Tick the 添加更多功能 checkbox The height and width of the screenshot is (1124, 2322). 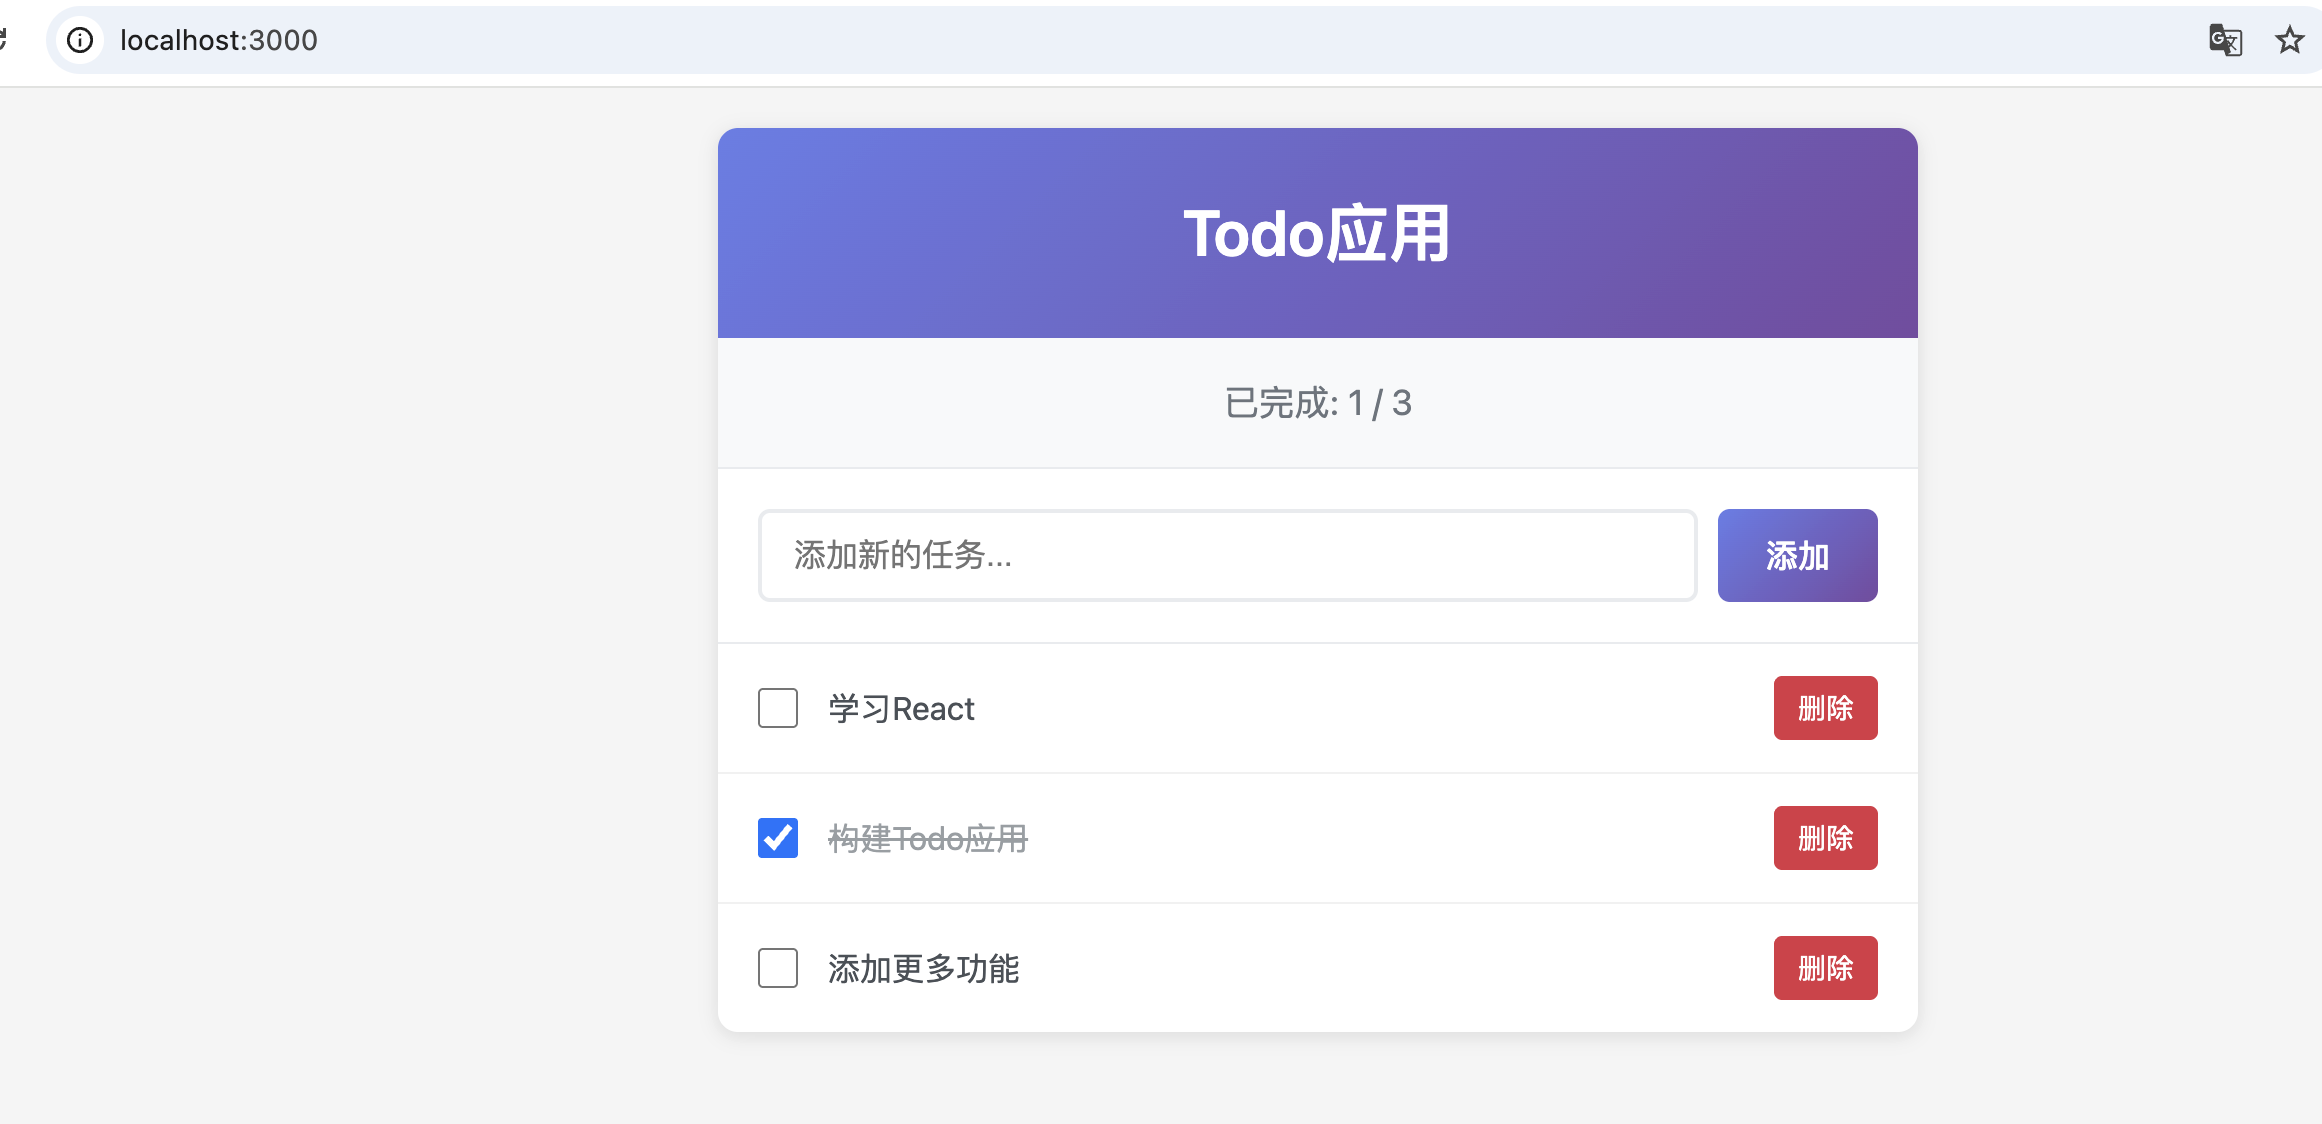click(777, 968)
